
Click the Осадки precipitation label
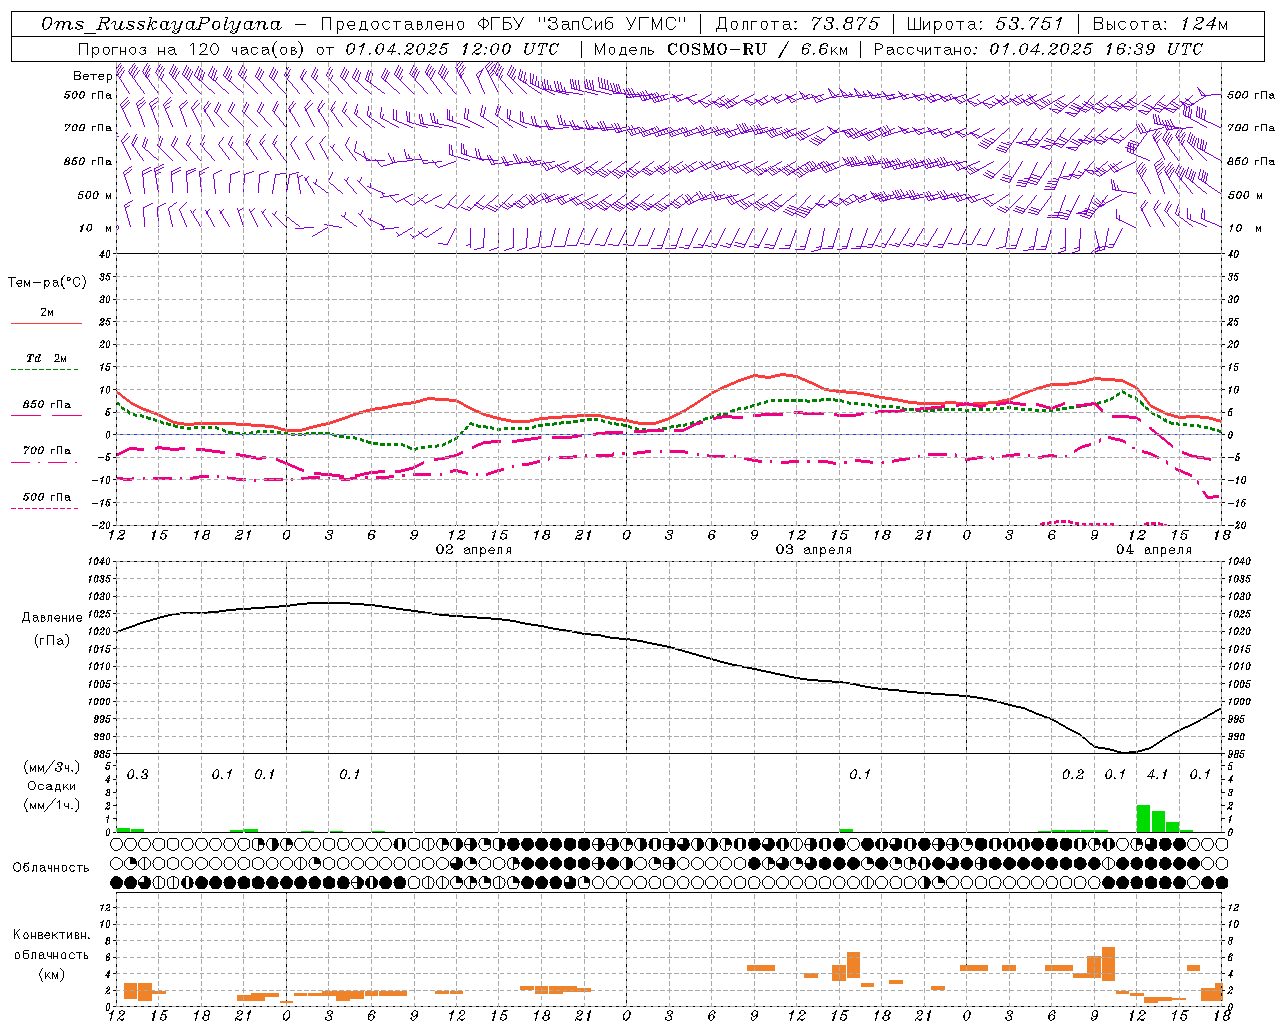click(x=52, y=786)
